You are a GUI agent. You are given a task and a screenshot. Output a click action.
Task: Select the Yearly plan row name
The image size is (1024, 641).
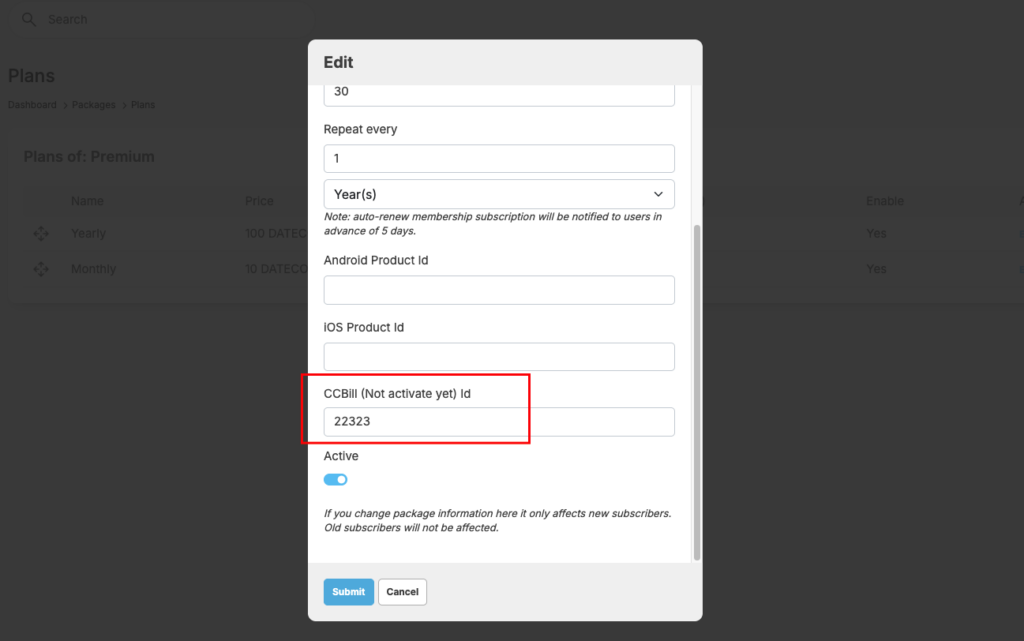tap(88, 234)
